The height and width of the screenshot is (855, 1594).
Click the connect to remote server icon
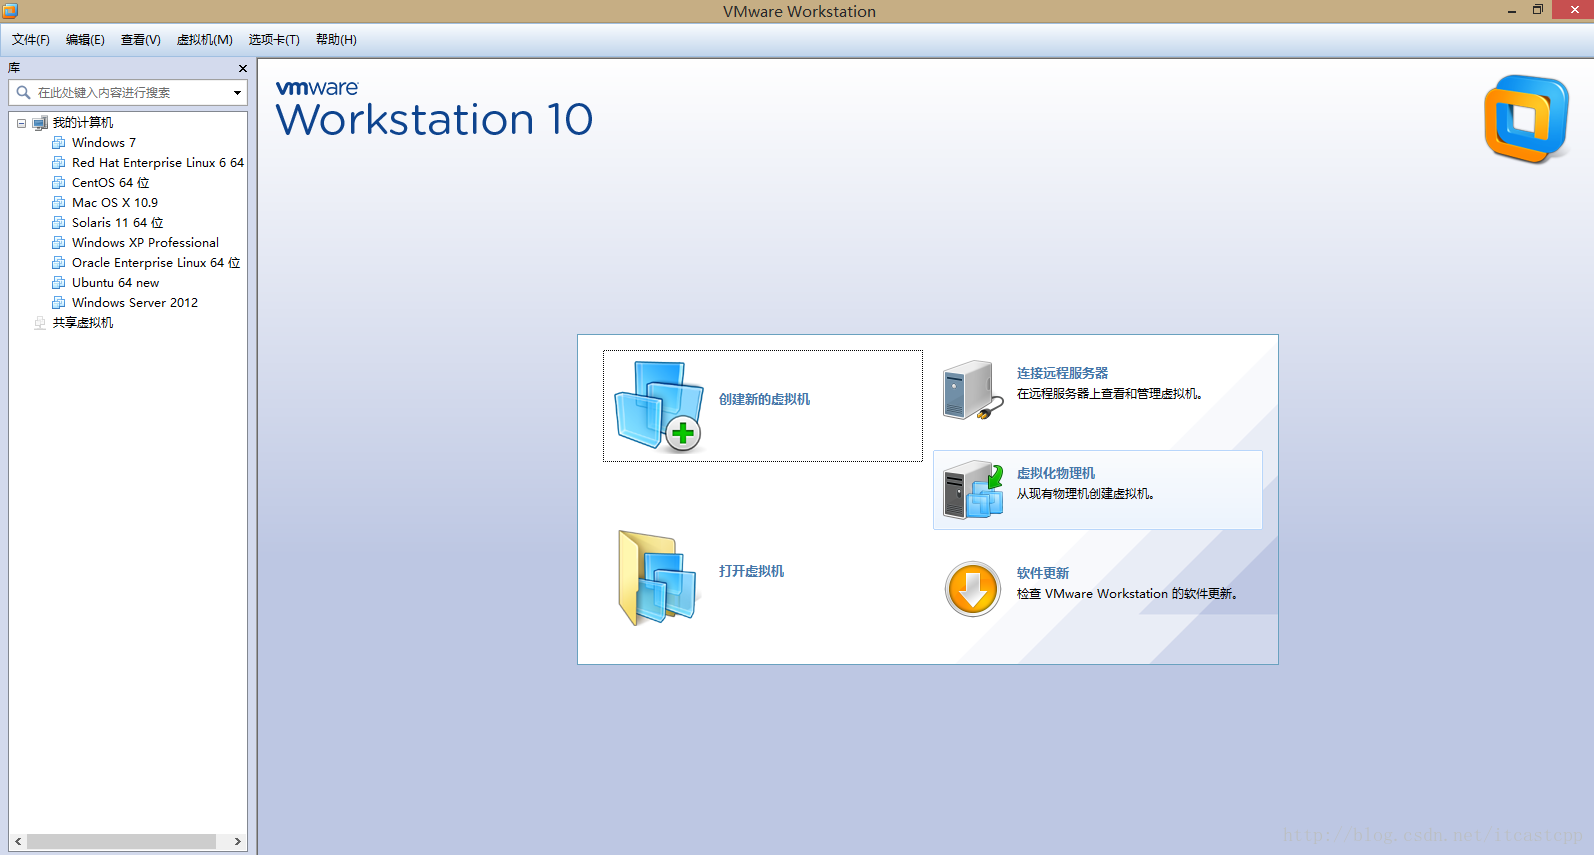coord(973,390)
